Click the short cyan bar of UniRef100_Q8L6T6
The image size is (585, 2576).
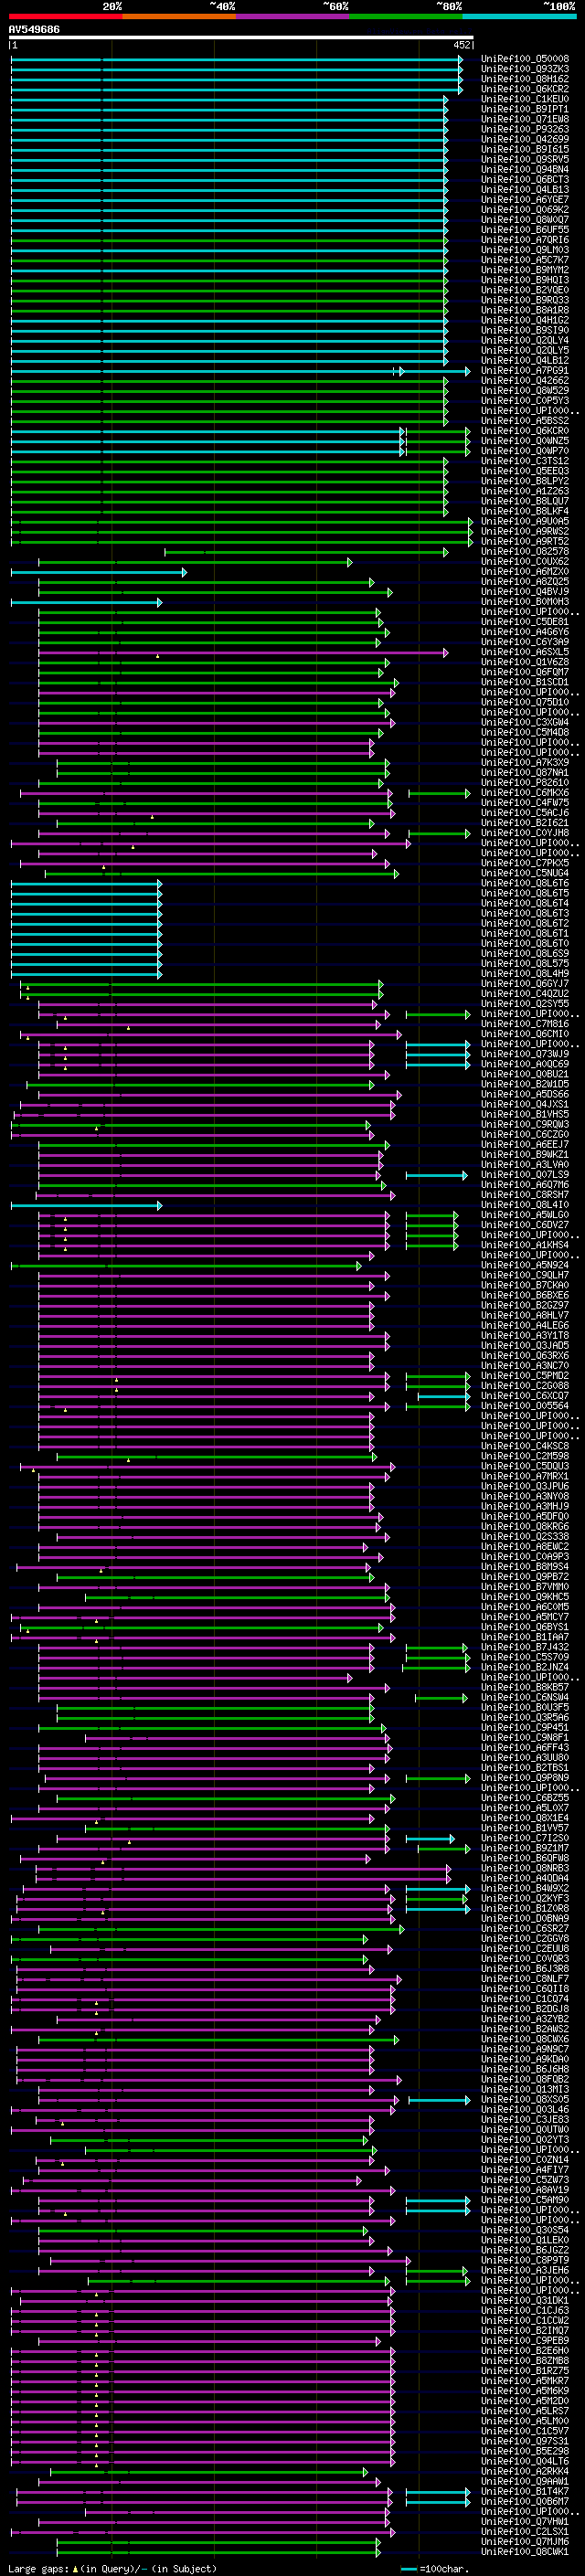tap(86, 883)
